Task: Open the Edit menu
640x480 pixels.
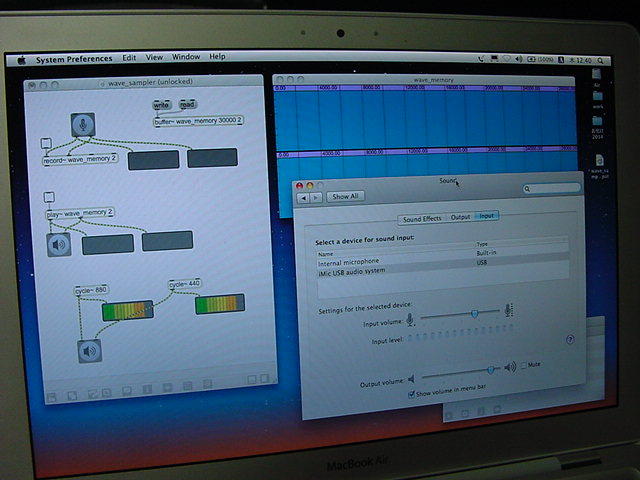Action: pyautogui.click(x=130, y=58)
